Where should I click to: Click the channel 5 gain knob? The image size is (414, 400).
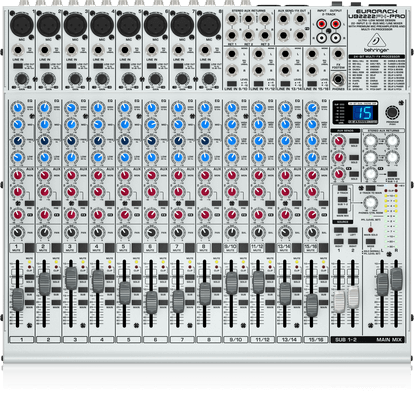coord(129,79)
